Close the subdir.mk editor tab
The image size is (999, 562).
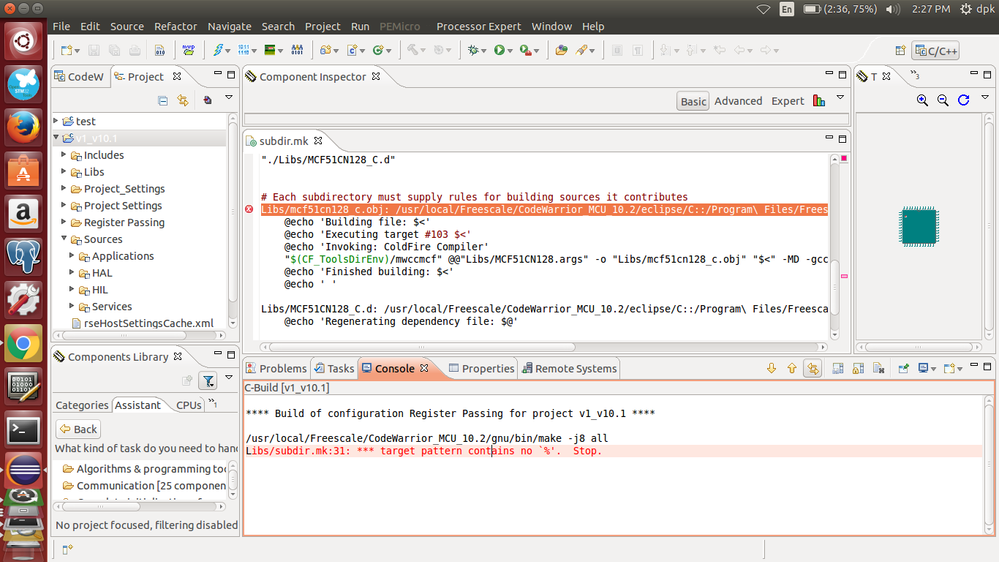click(x=318, y=140)
